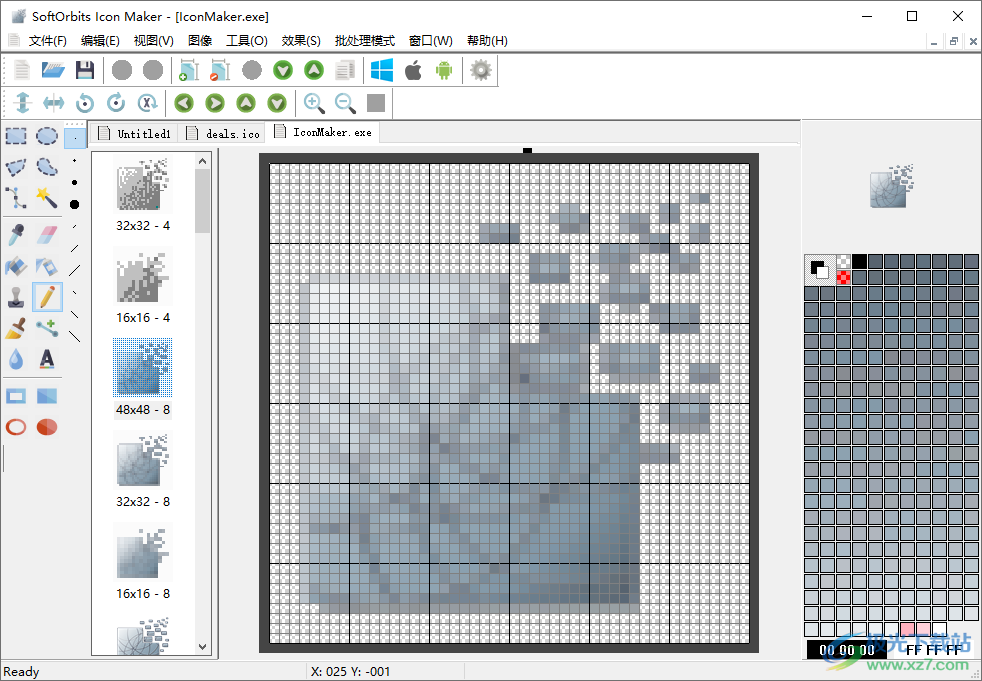Viewport: 982px width, 681px height.
Task: Select the Text tool
Action: [x=47, y=359]
